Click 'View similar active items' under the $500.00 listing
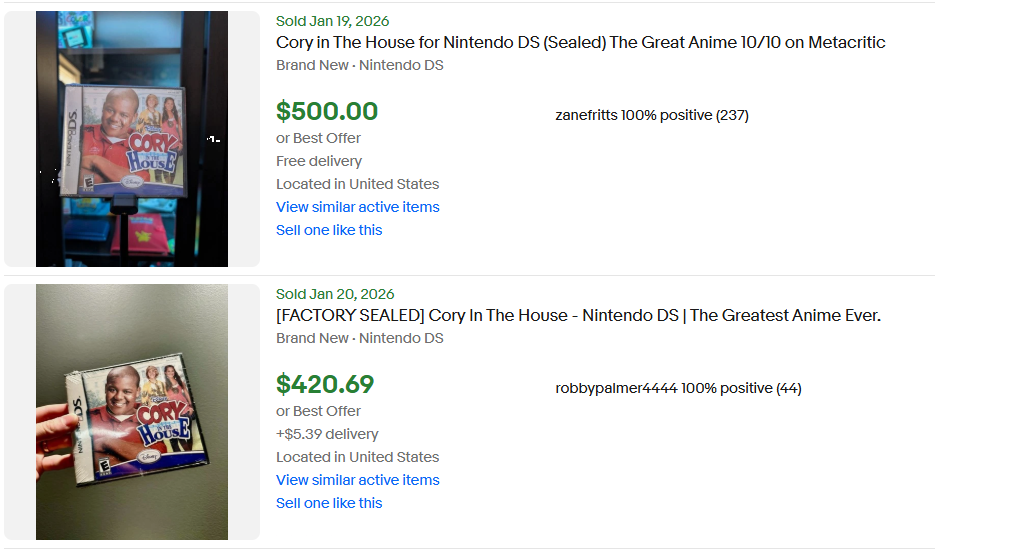1030x549 pixels. click(357, 207)
